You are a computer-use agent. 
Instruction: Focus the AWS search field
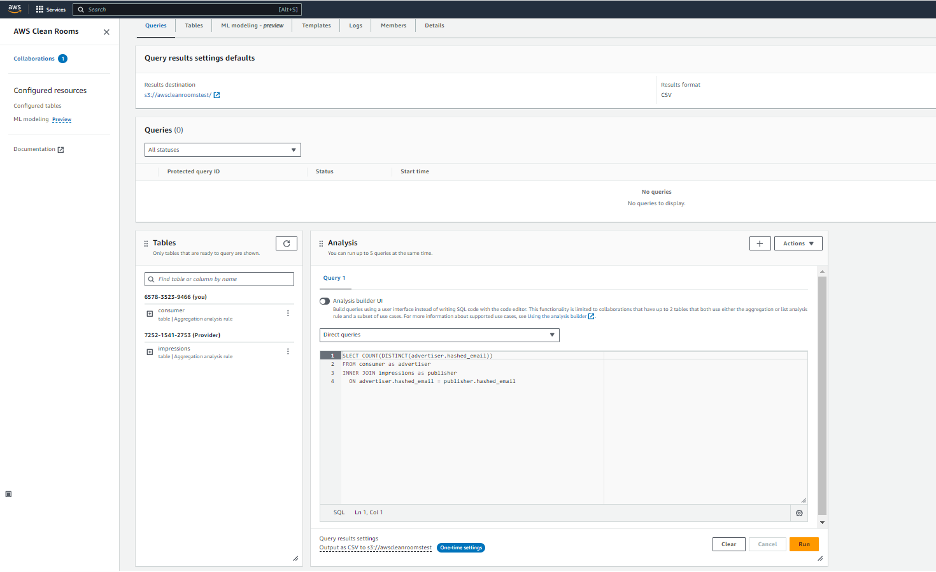pos(187,10)
